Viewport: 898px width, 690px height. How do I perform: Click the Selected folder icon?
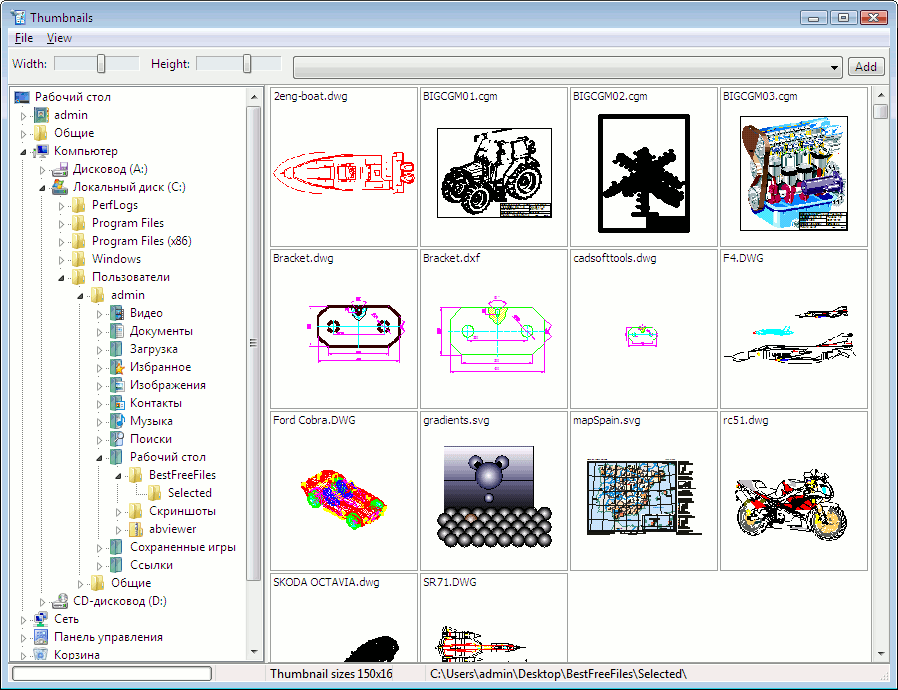[155, 493]
